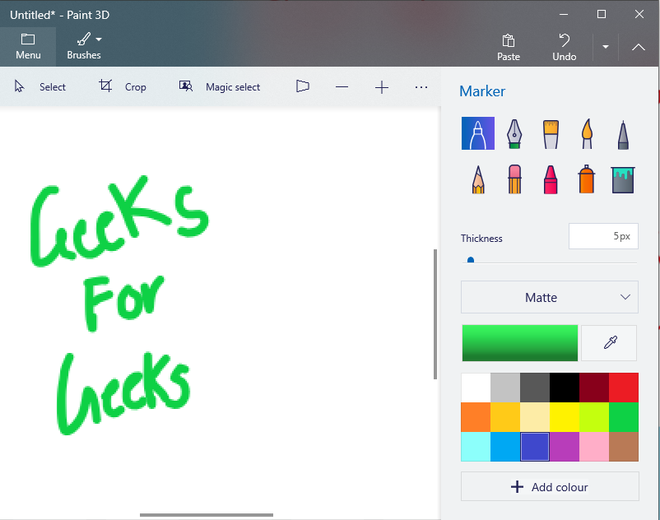This screenshot has width=660, height=520.
Task: Choose the lime colour swatch
Action: 594,417
